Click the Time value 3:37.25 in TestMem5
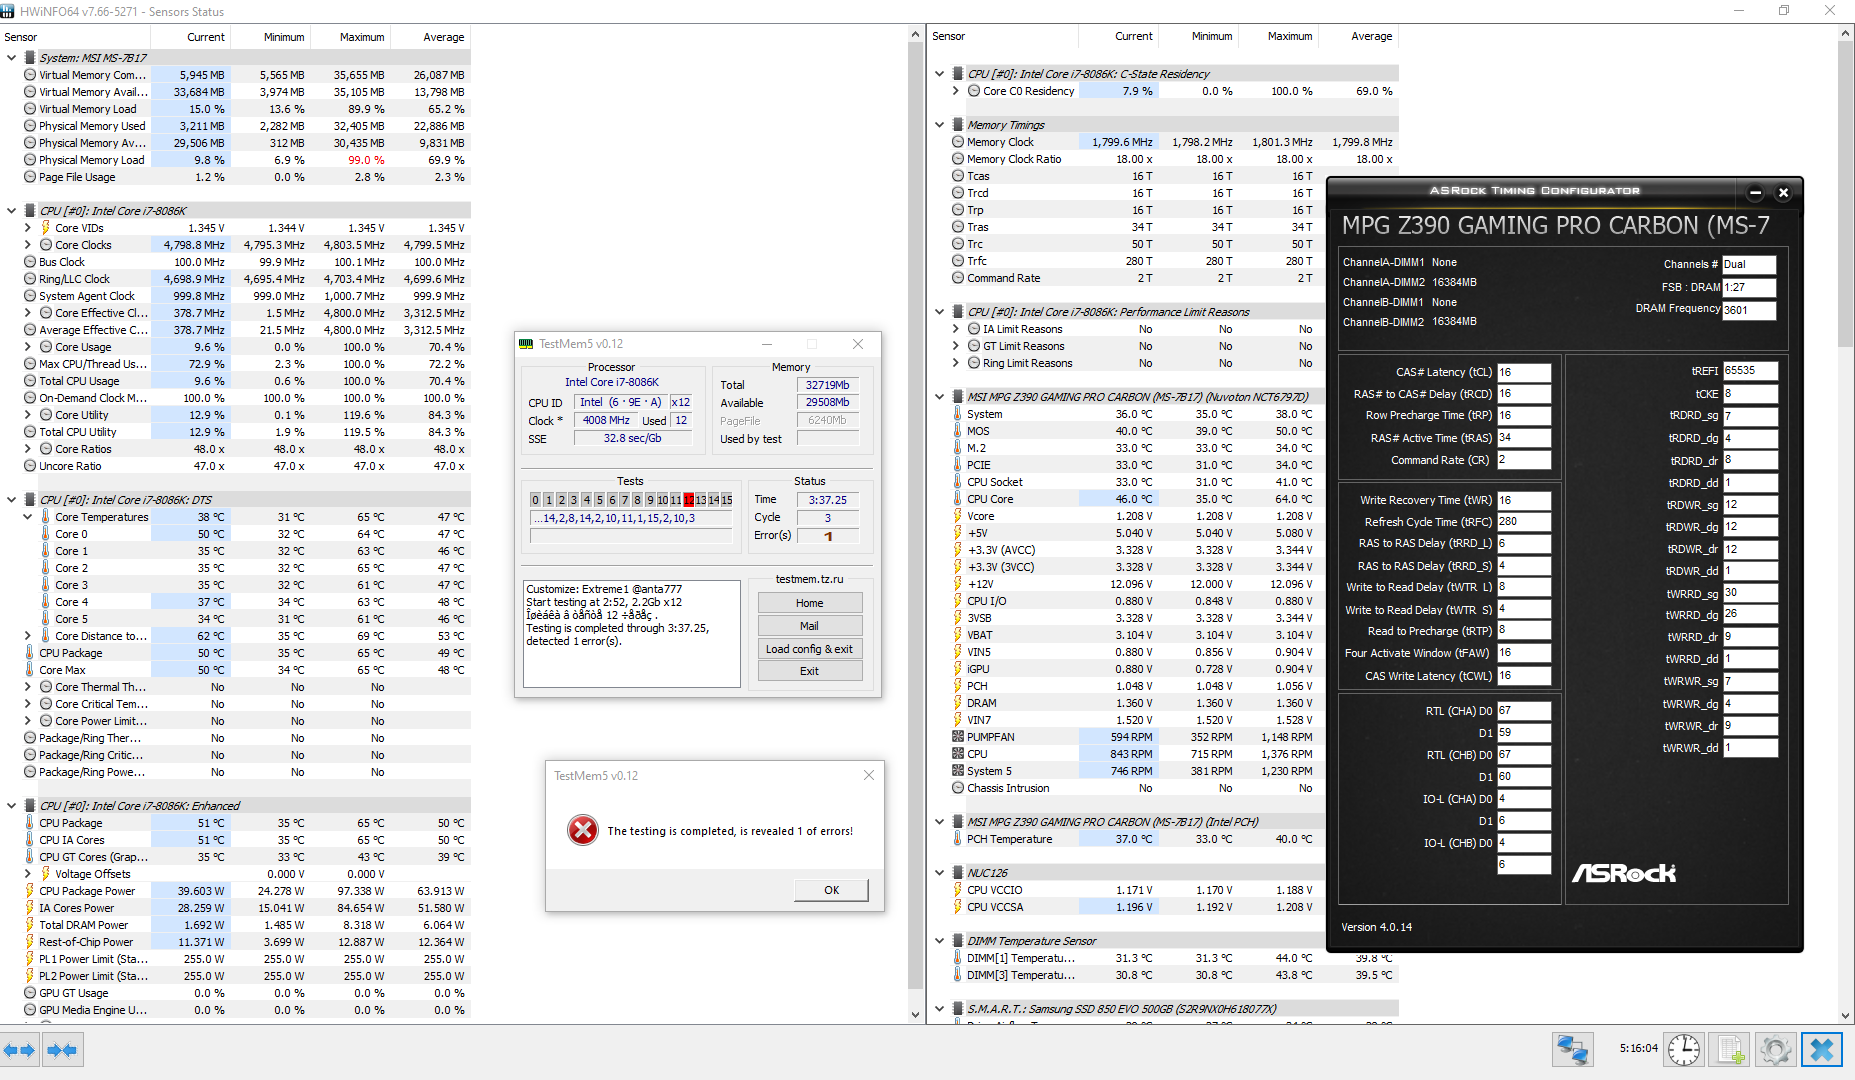The width and height of the screenshot is (1855, 1080). point(828,499)
